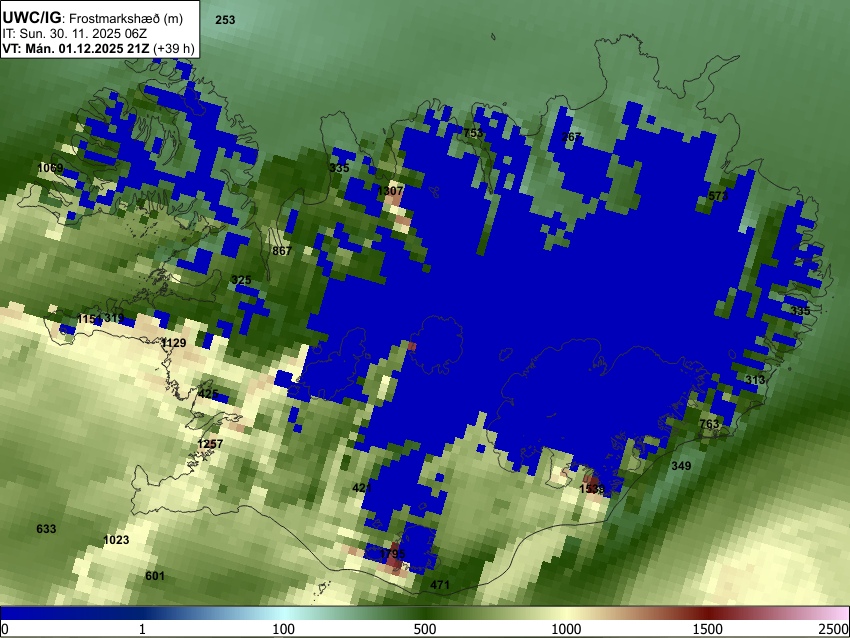This screenshot has height=638, width=850.
Task: Click the map value 1257
Action: (x=210, y=444)
